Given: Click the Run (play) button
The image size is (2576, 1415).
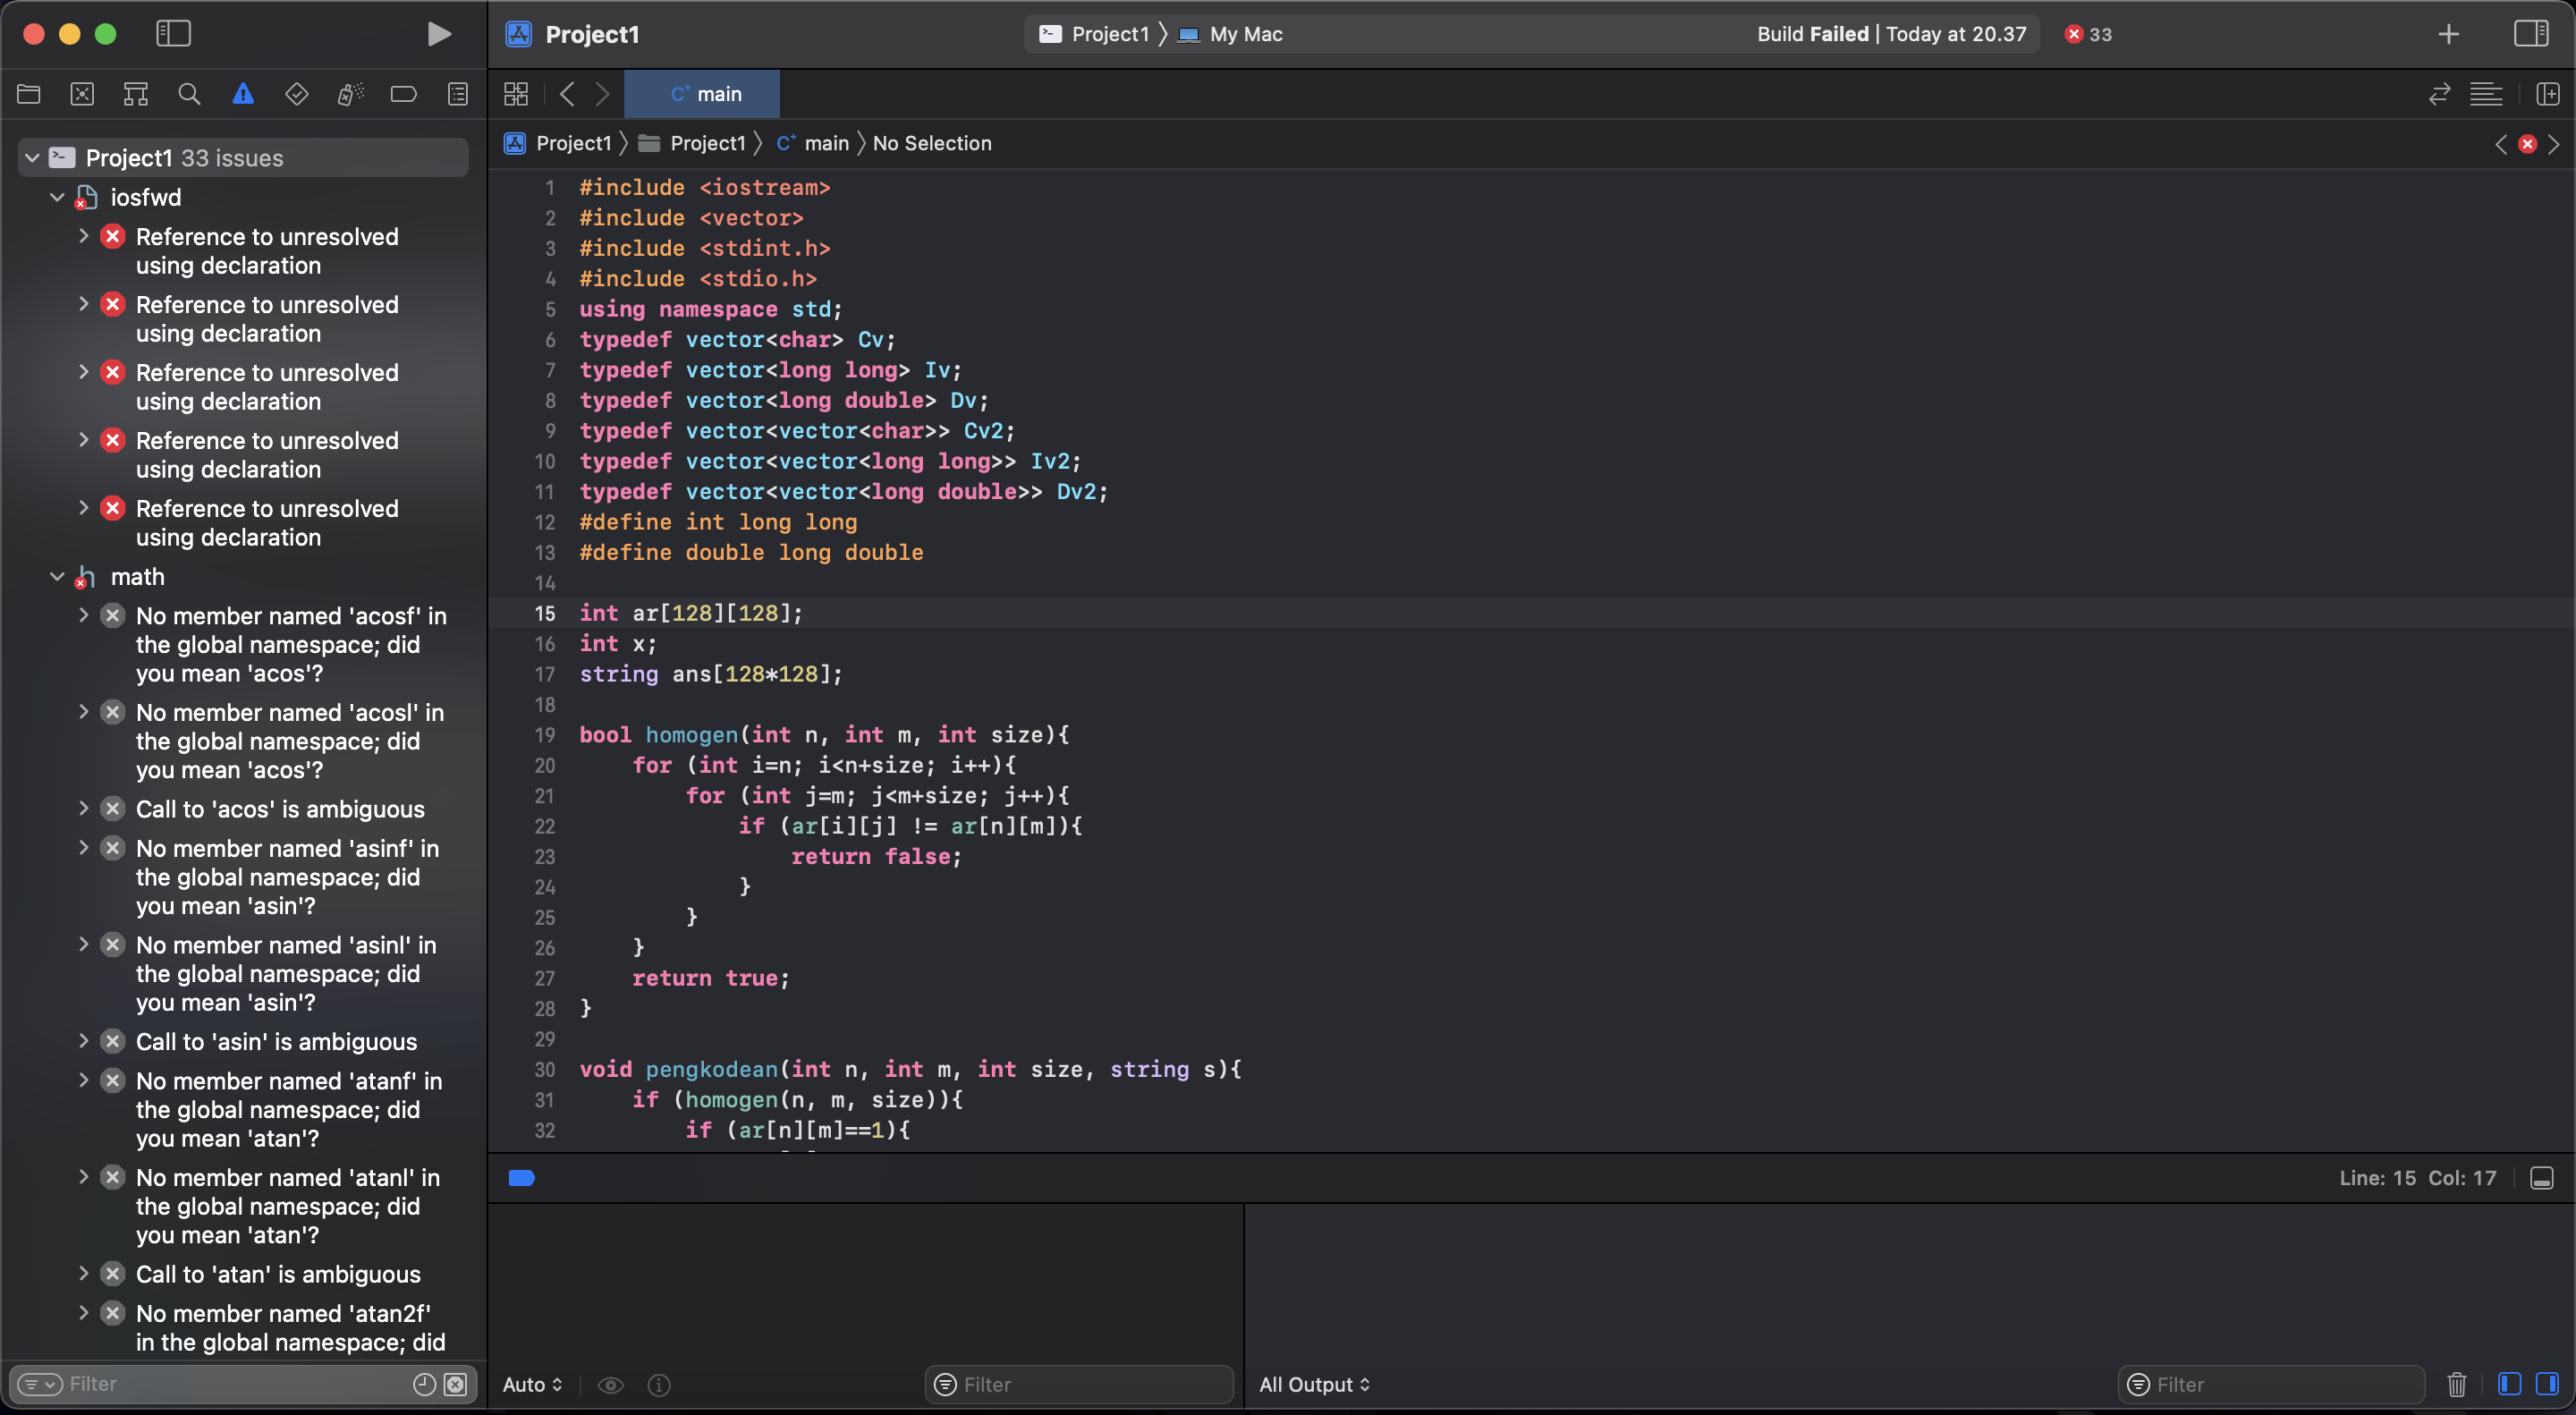Looking at the screenshot, I should tap(438, 34).
